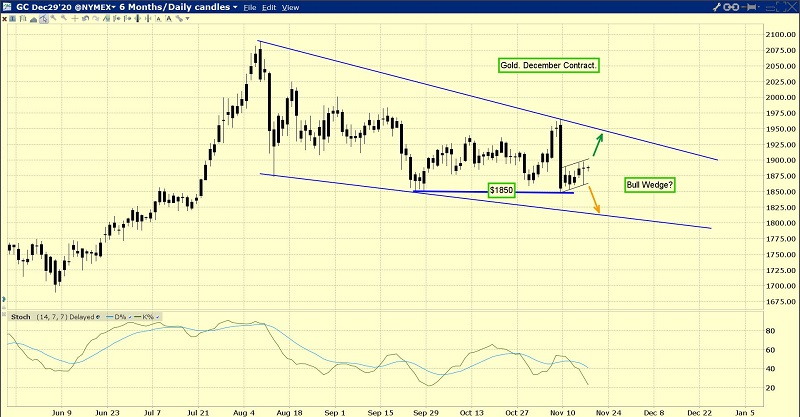The height and width of the screenshot is (417, 800).
Task: Click the 'Aug 4' date axis label
Action: click(x=244, y=412)
